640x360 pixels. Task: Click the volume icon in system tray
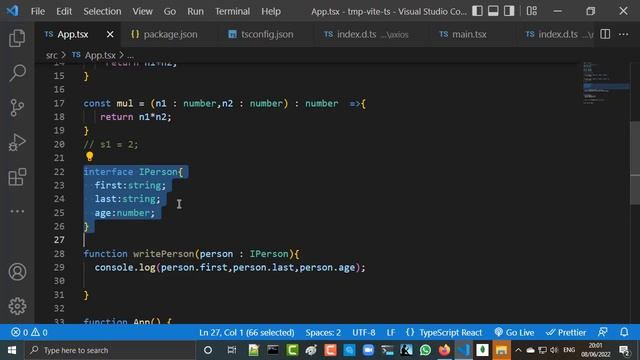click(x=554, y=350)
